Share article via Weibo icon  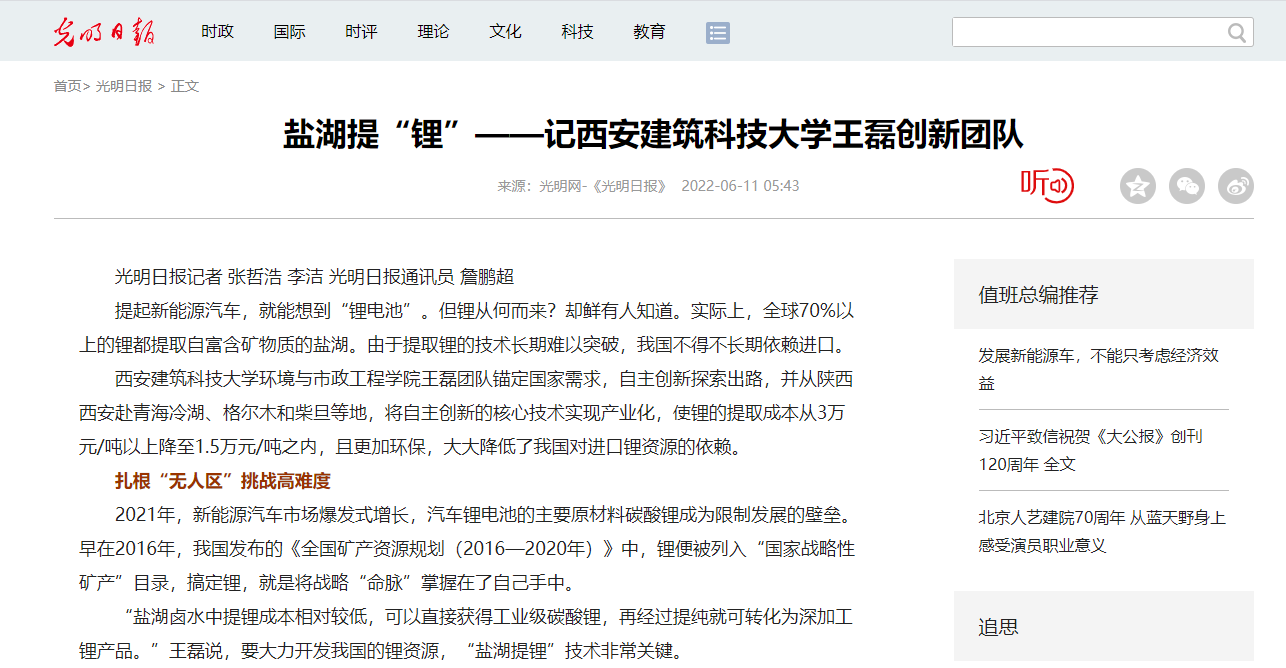point(1236,186)
